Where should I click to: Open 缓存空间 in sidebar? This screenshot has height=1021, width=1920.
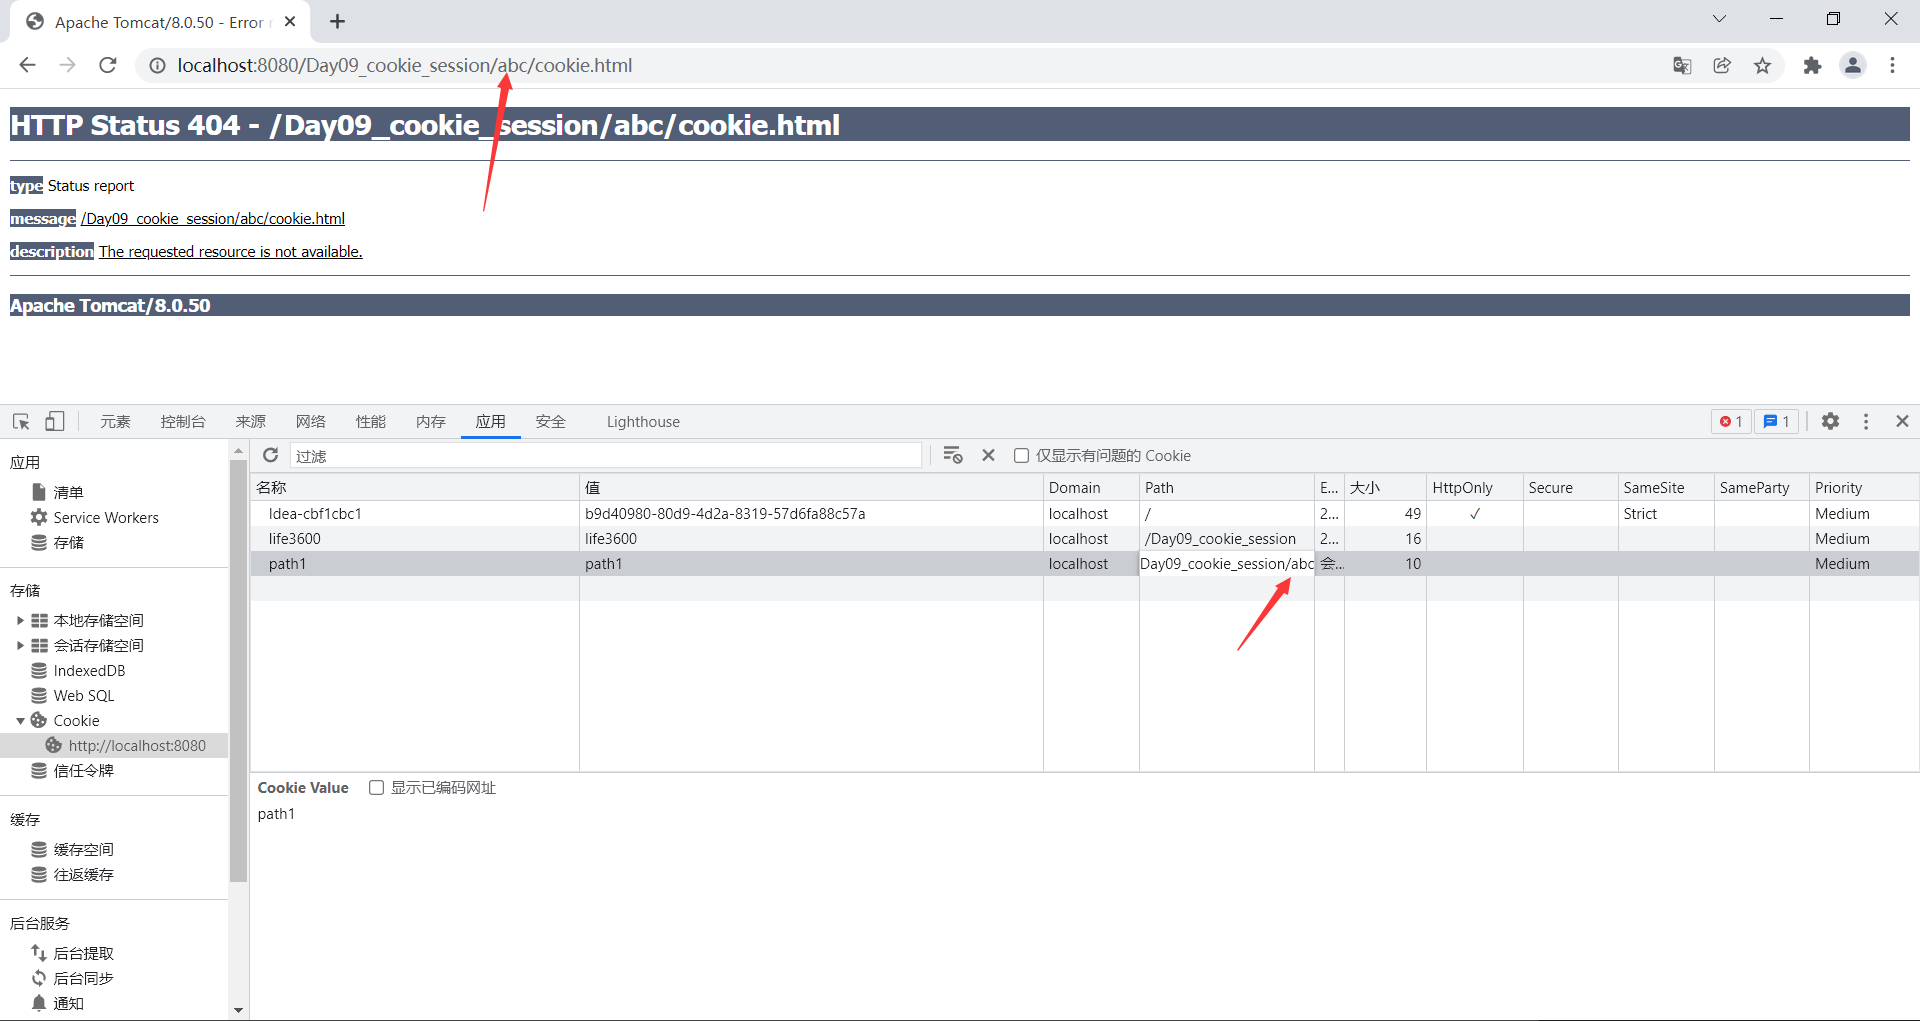[x=83, y=849]
